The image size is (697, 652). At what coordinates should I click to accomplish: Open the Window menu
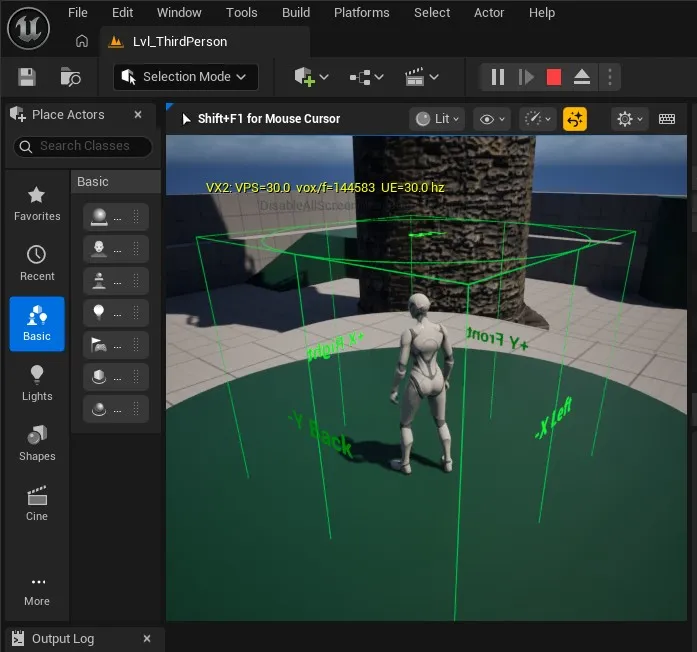[x=179, y=13]
